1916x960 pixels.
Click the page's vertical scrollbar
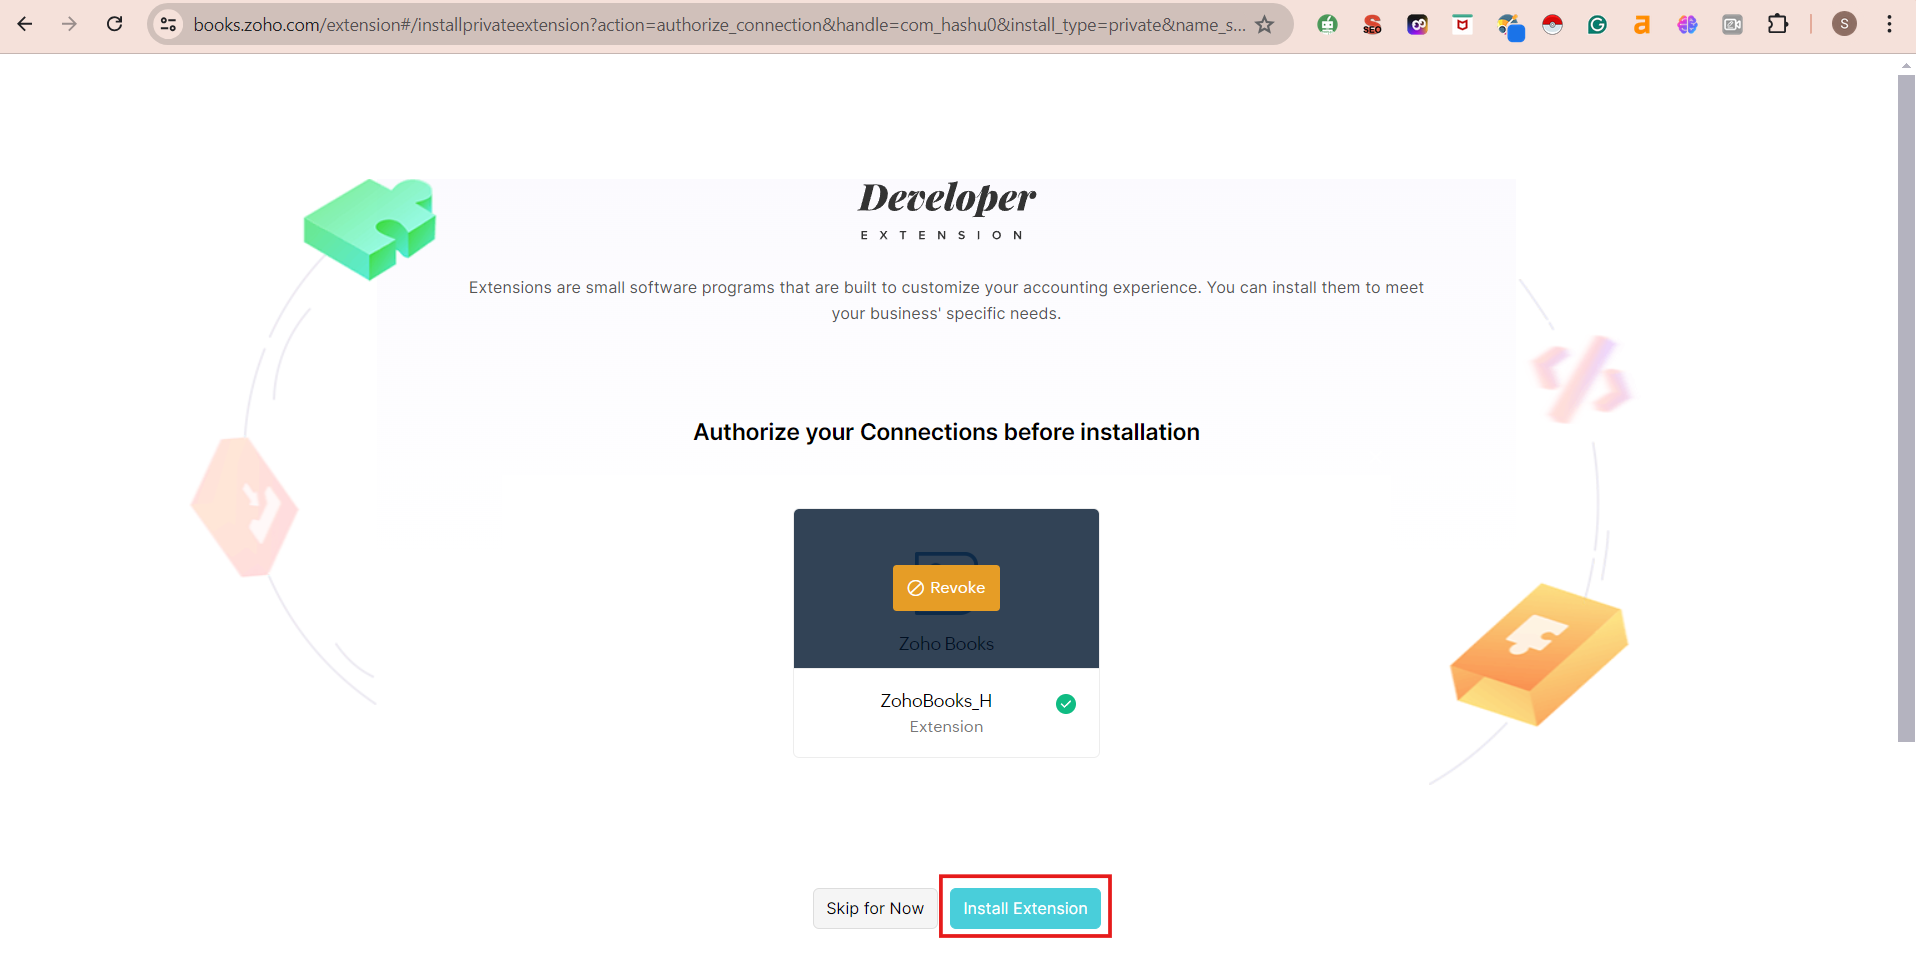coord(1906,408)
